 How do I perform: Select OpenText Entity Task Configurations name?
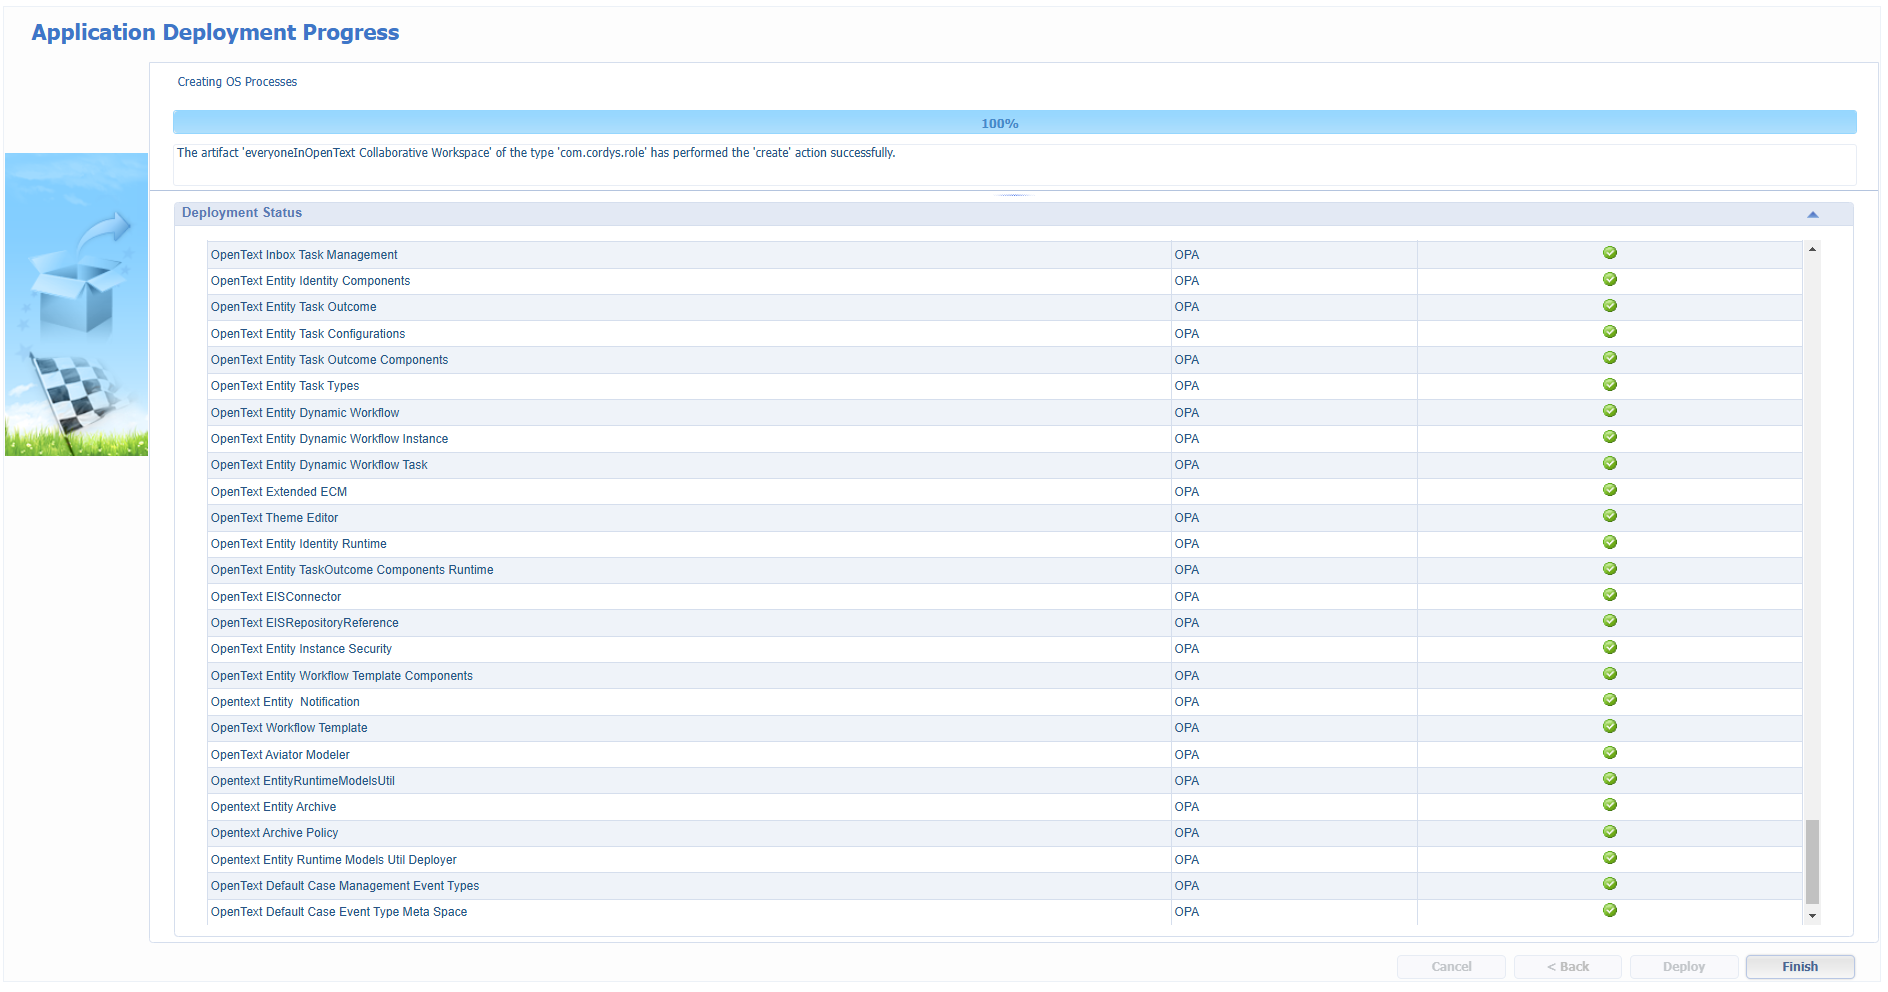pyautogui.click(x=308, y=334)
